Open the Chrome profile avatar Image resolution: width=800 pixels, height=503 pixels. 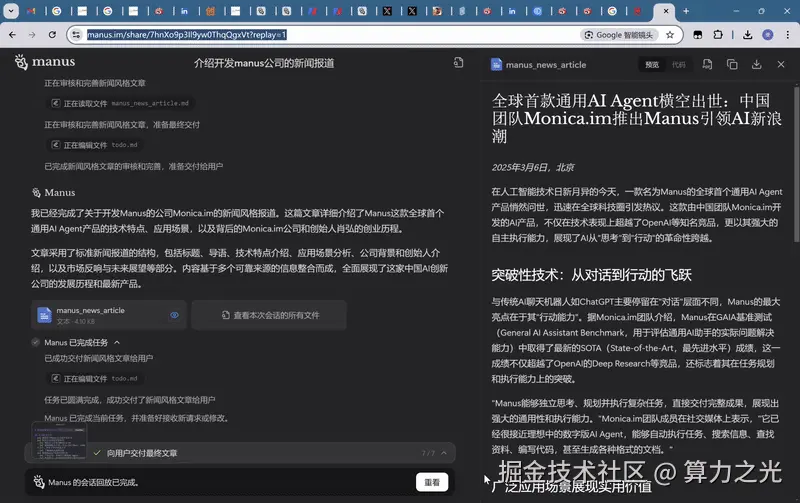pos(767,35)
